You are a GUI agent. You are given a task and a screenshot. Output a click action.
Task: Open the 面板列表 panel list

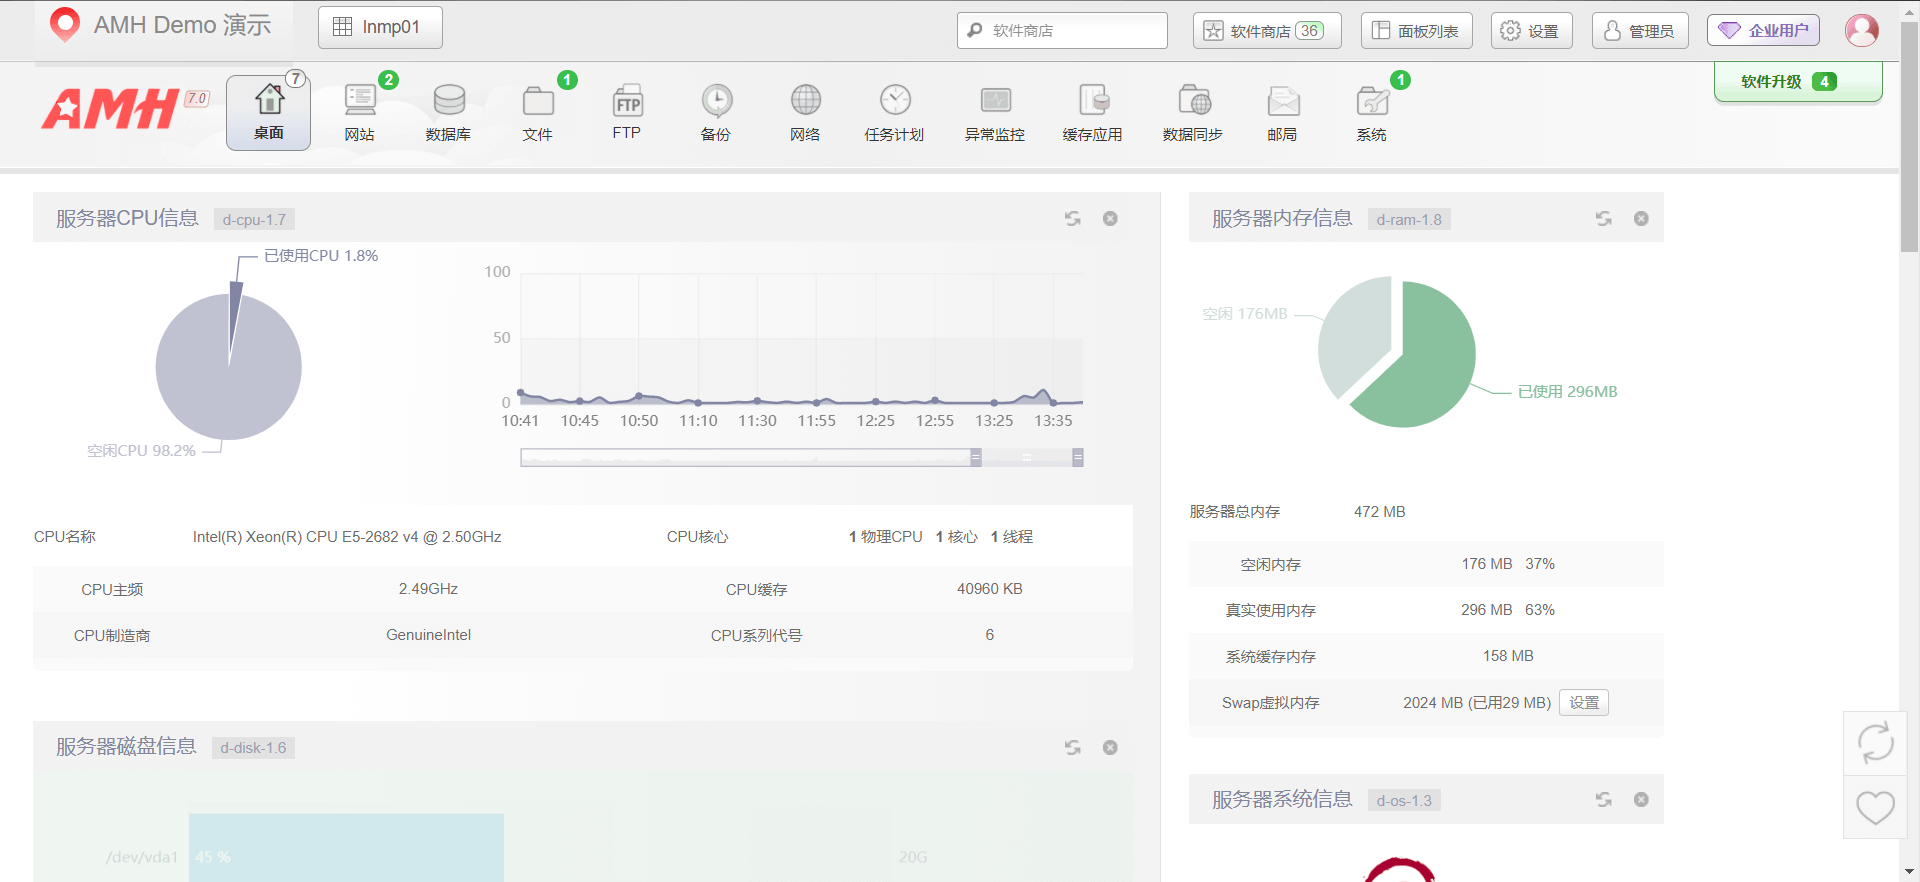1416,30
